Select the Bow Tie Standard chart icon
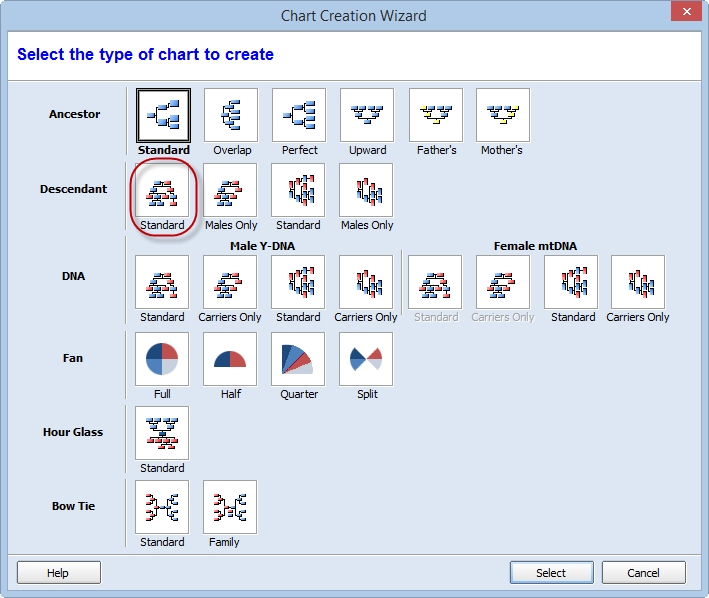Image resolution: width=709 pixels, height=598 pixels. [x=162, y=507]
